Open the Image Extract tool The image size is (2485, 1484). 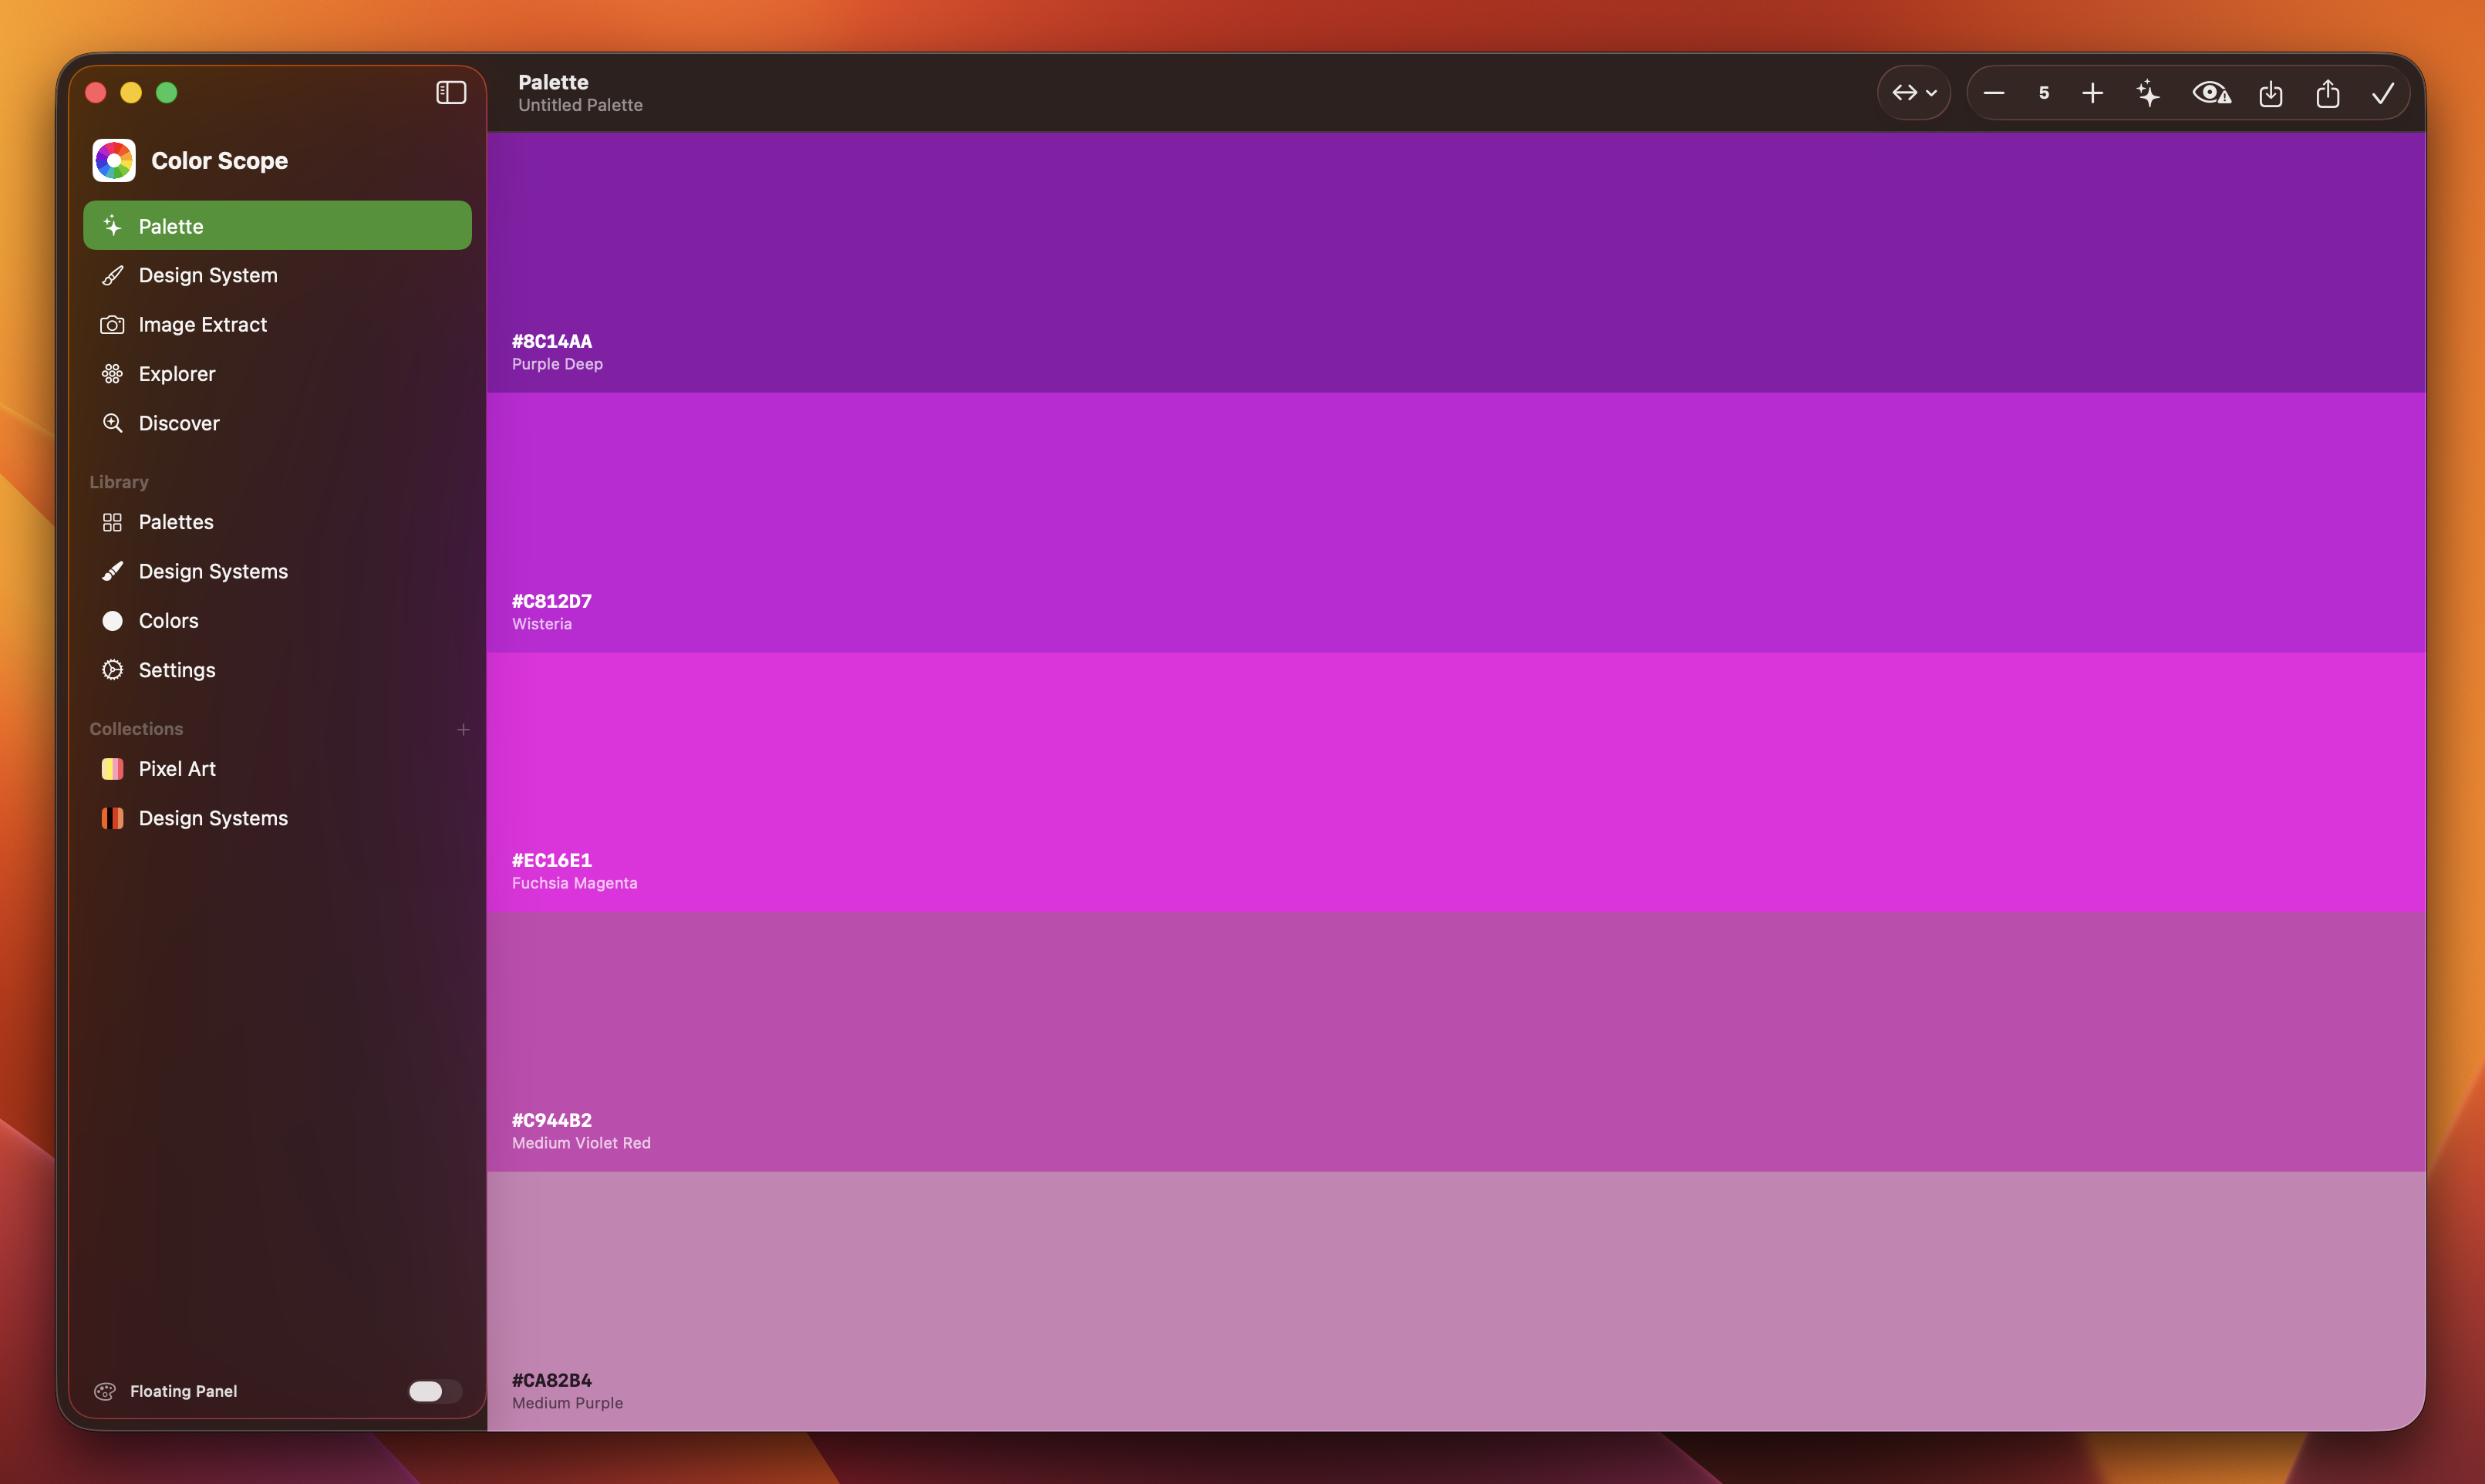coord(202,324)
